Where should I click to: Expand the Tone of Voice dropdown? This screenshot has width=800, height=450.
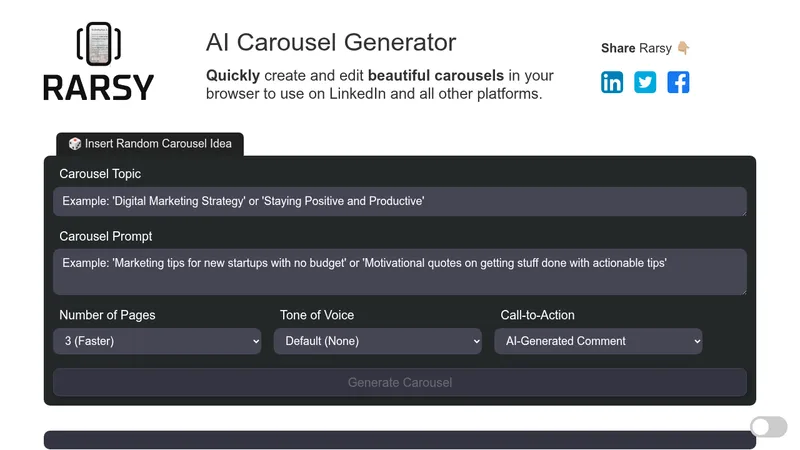click(x=378, y=341)
